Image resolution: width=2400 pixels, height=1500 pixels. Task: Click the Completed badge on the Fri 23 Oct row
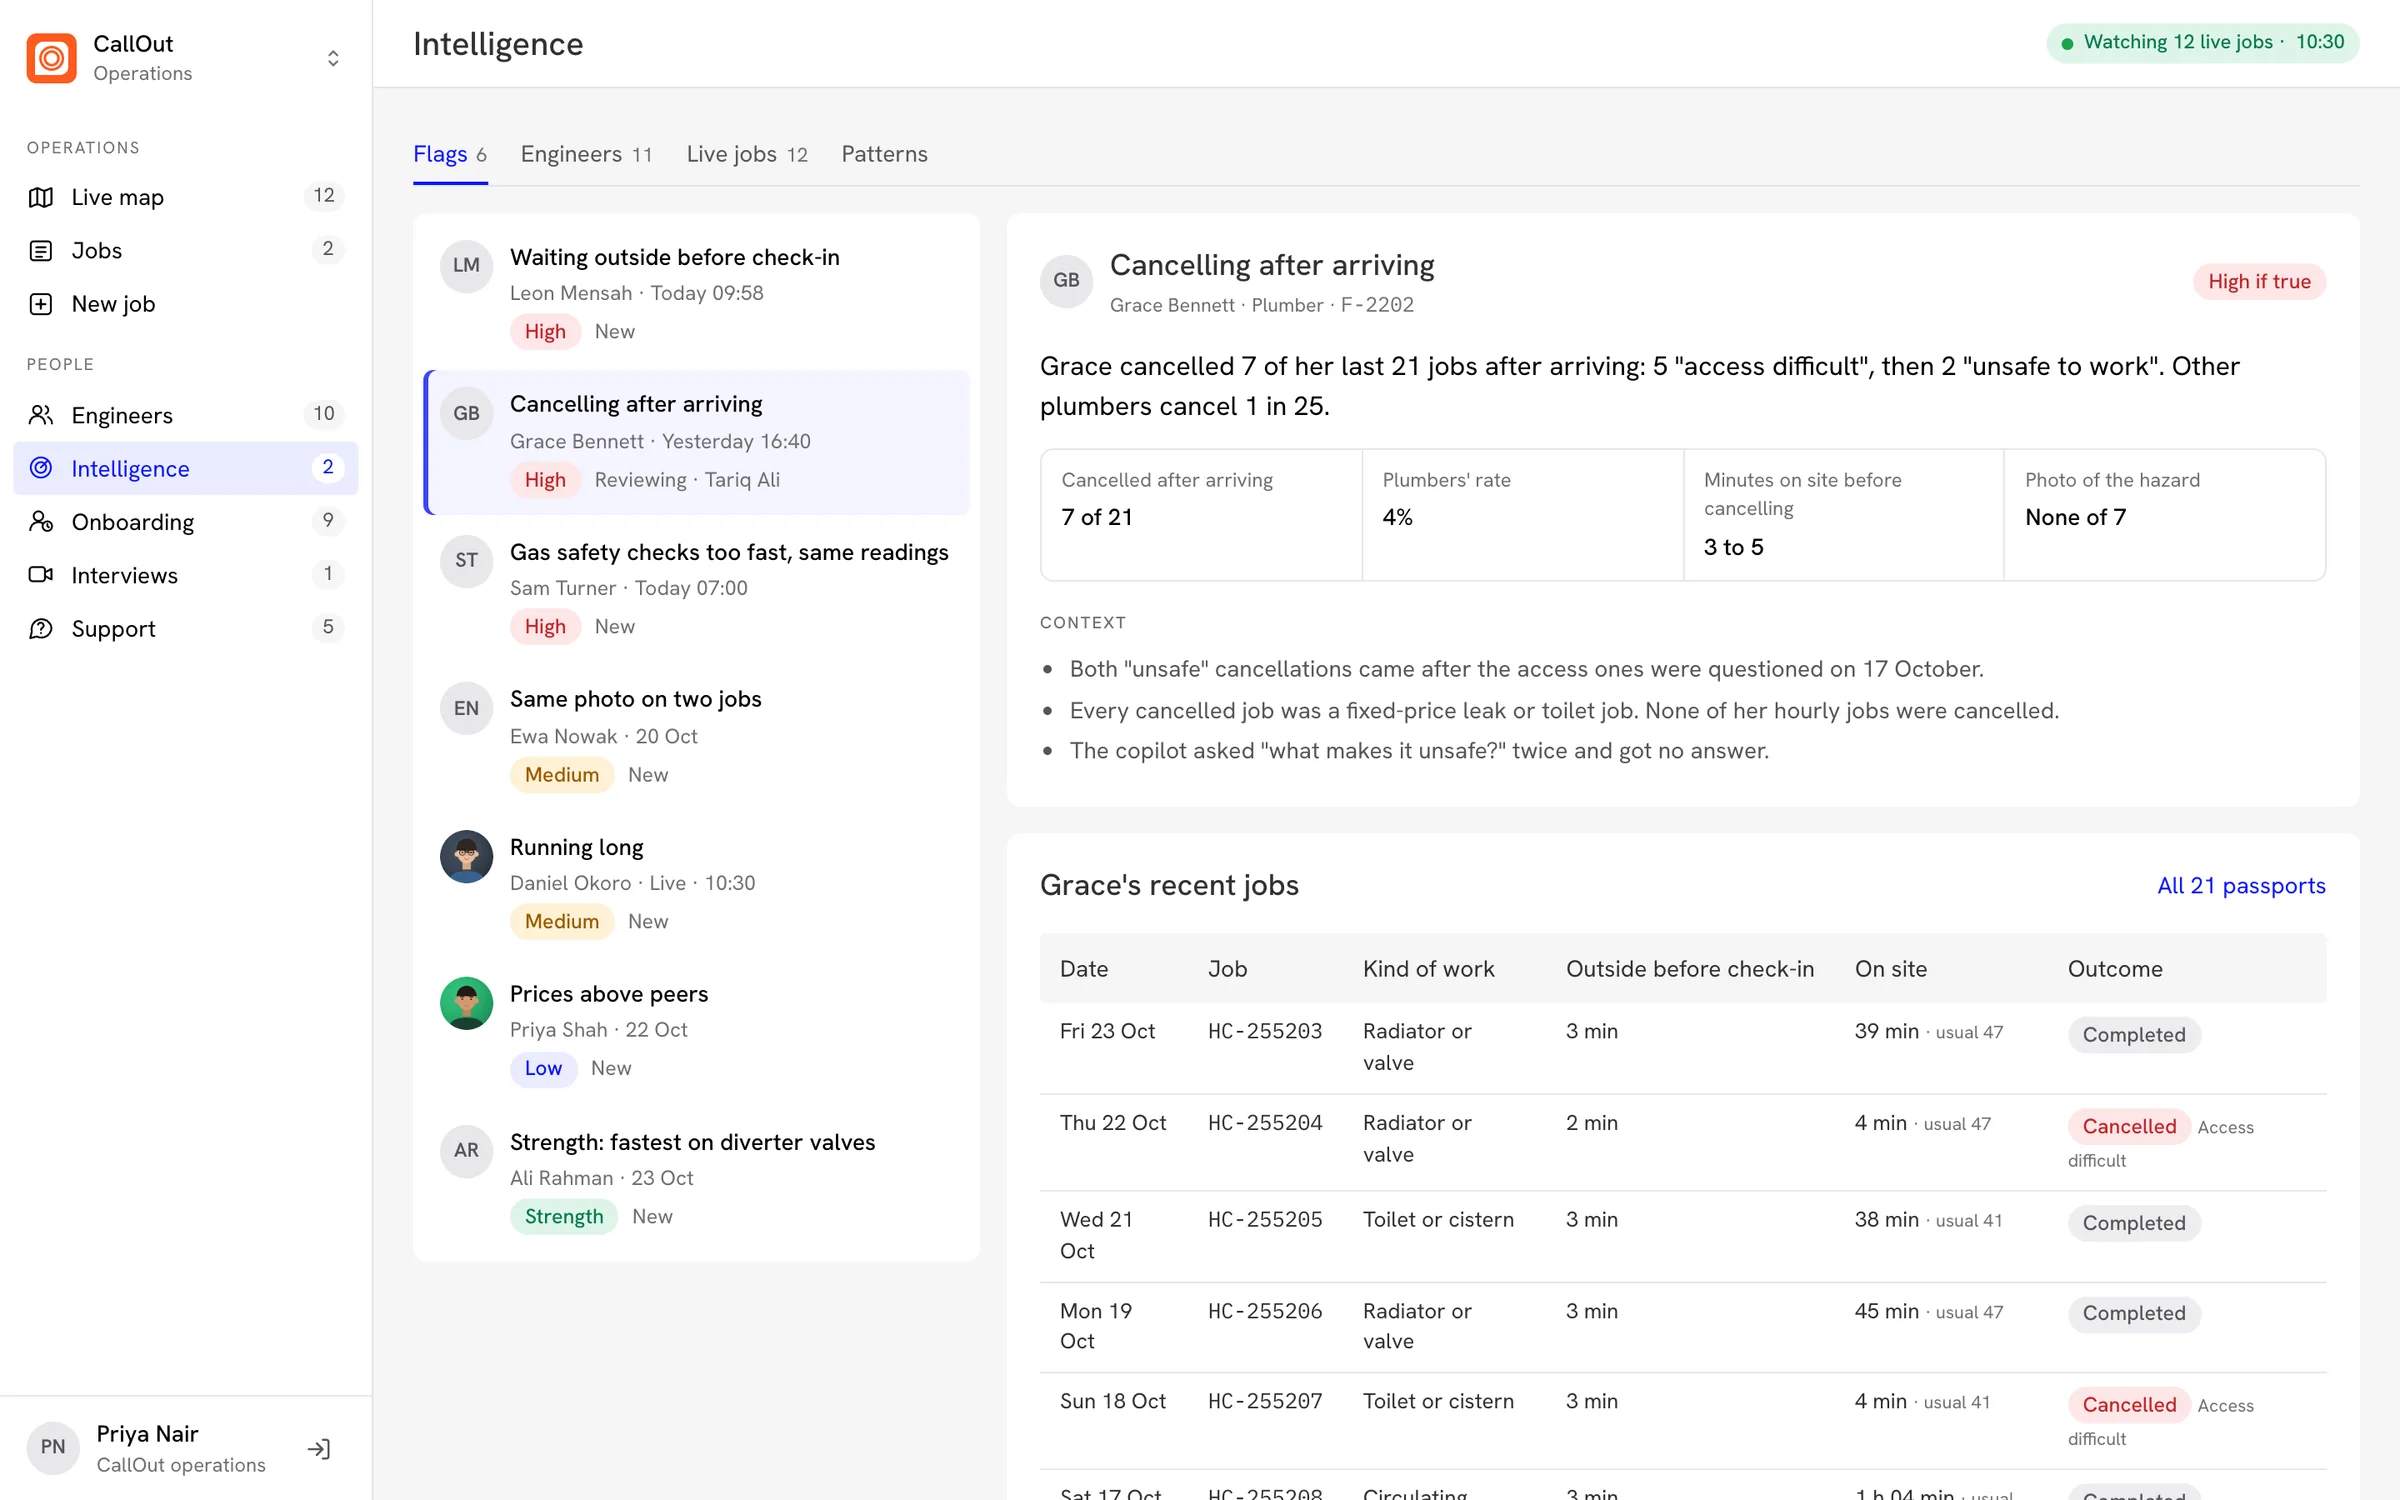(x=2134, y=1035)
